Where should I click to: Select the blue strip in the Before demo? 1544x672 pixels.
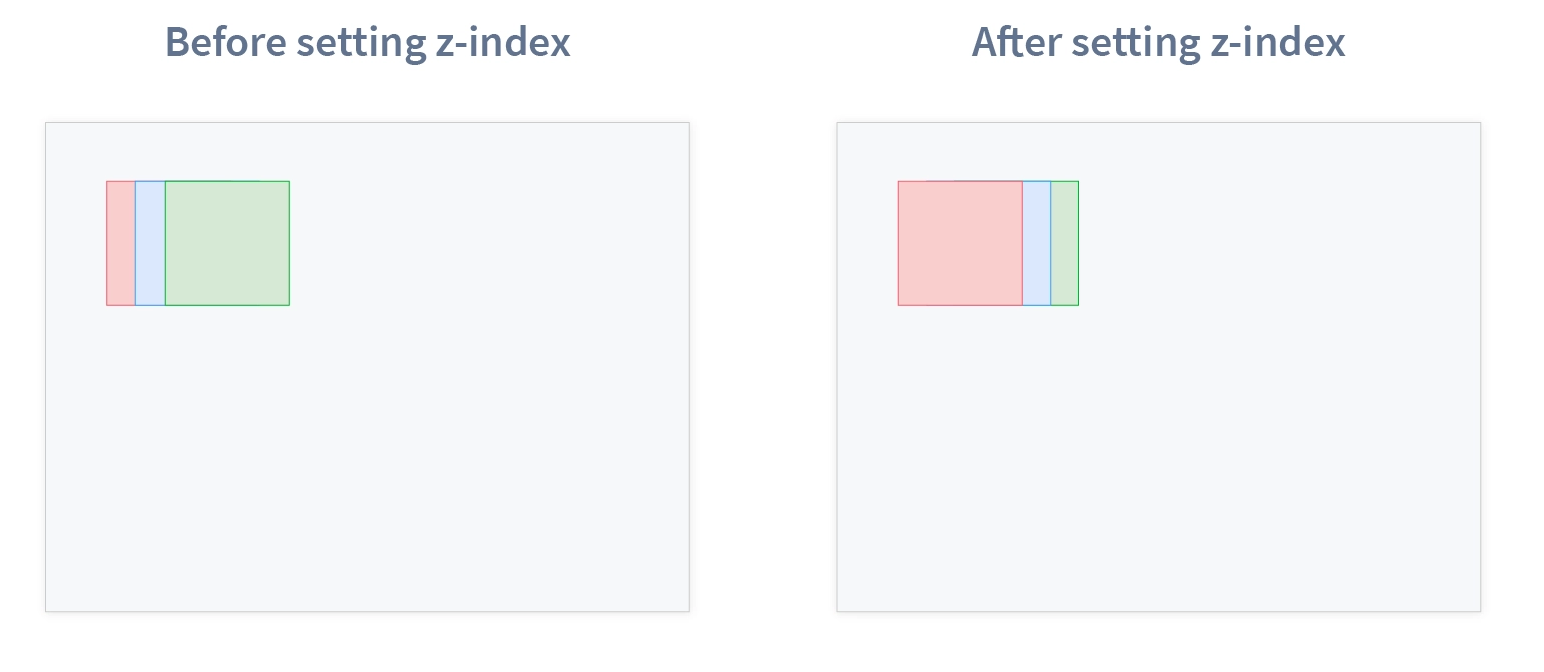pyautogui.click(x=150, y=243)
